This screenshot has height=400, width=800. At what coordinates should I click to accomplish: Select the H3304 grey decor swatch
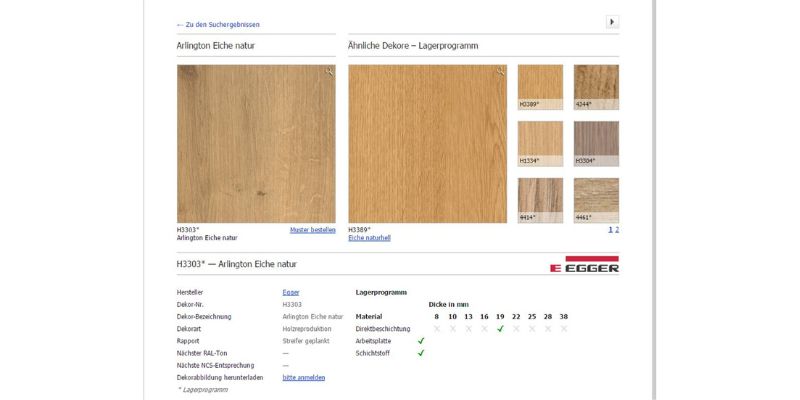click(596, 142)
